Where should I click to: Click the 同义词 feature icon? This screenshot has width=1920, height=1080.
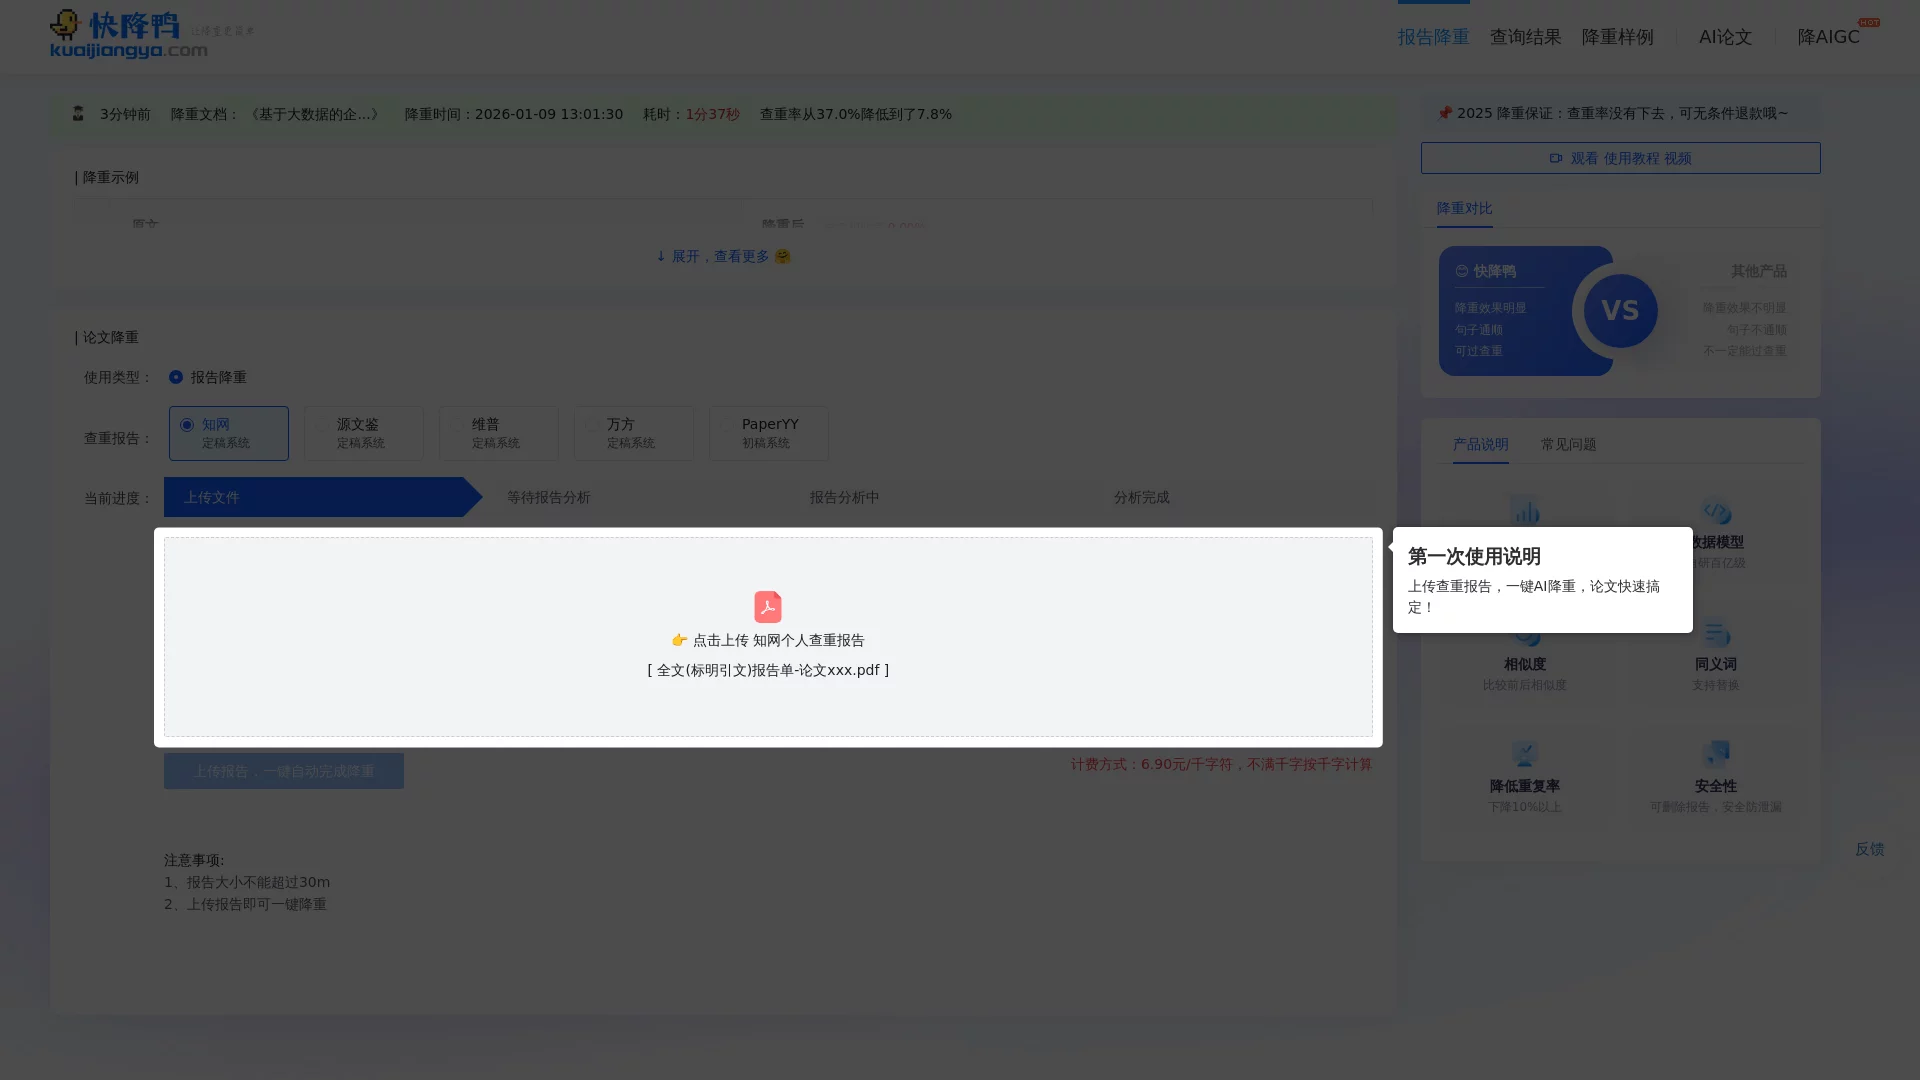(x=1716, y=633)
